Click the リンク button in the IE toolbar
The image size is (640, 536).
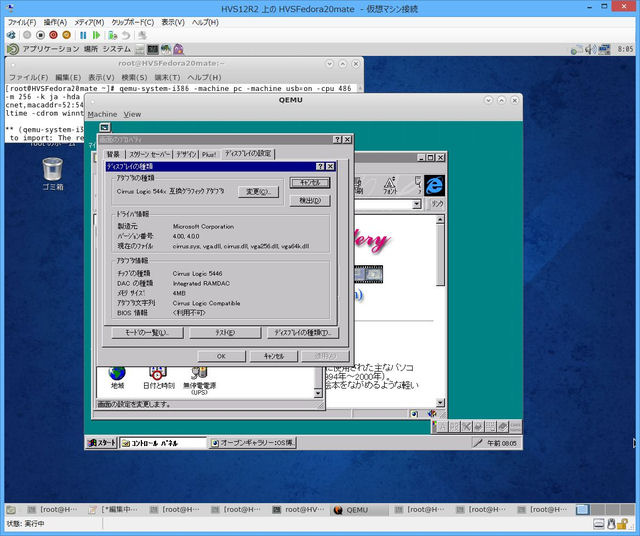coord(437,204)
